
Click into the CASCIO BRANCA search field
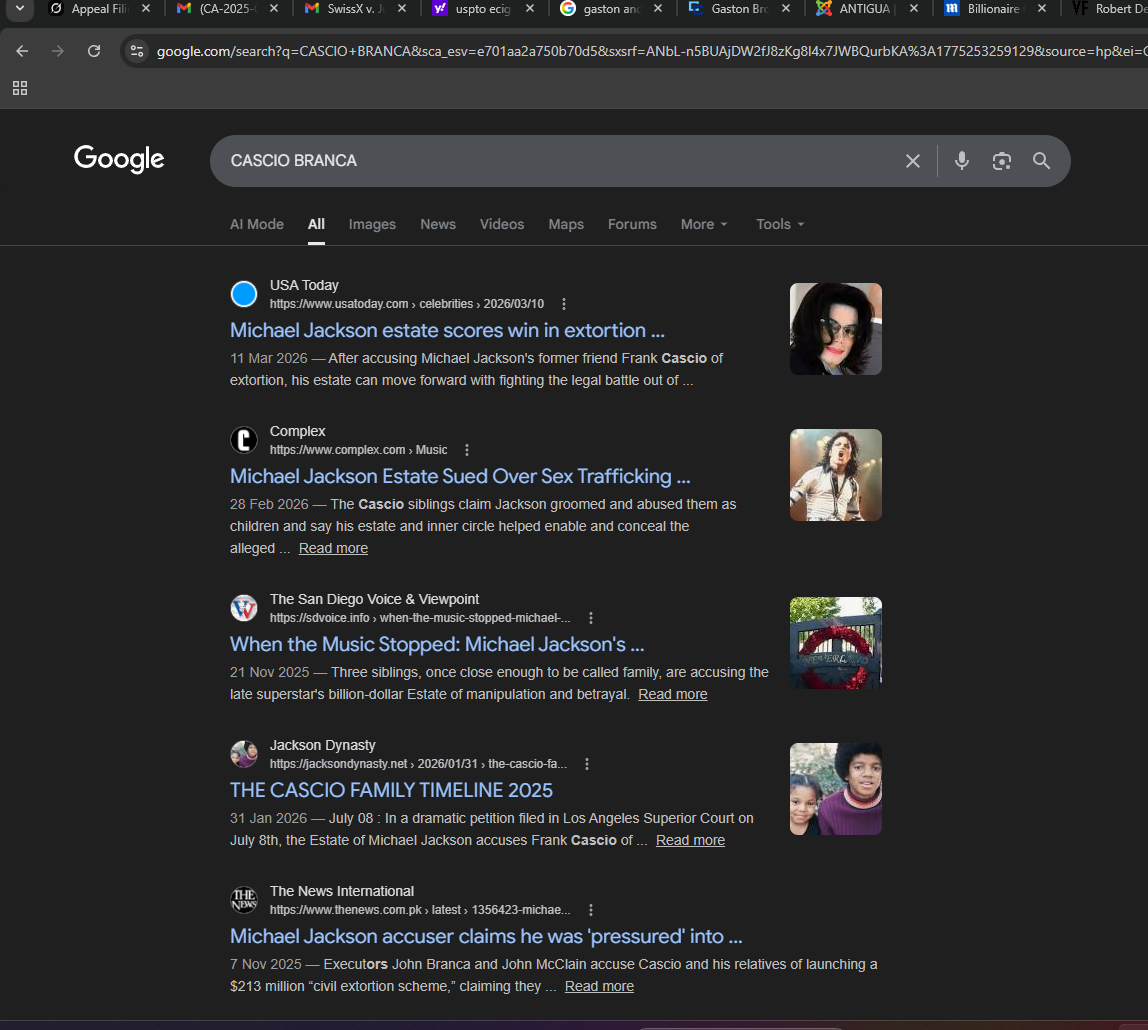tap(550, 161)
